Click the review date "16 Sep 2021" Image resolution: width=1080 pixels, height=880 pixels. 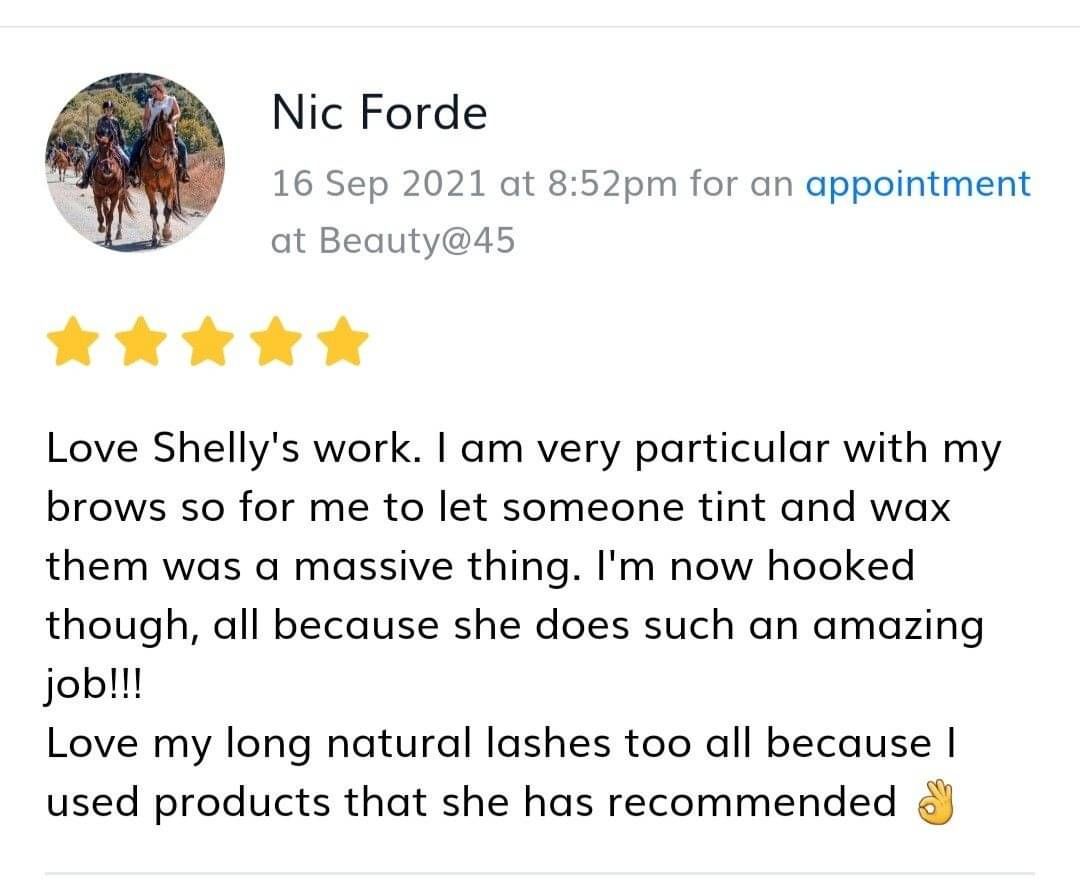point(379,184)
